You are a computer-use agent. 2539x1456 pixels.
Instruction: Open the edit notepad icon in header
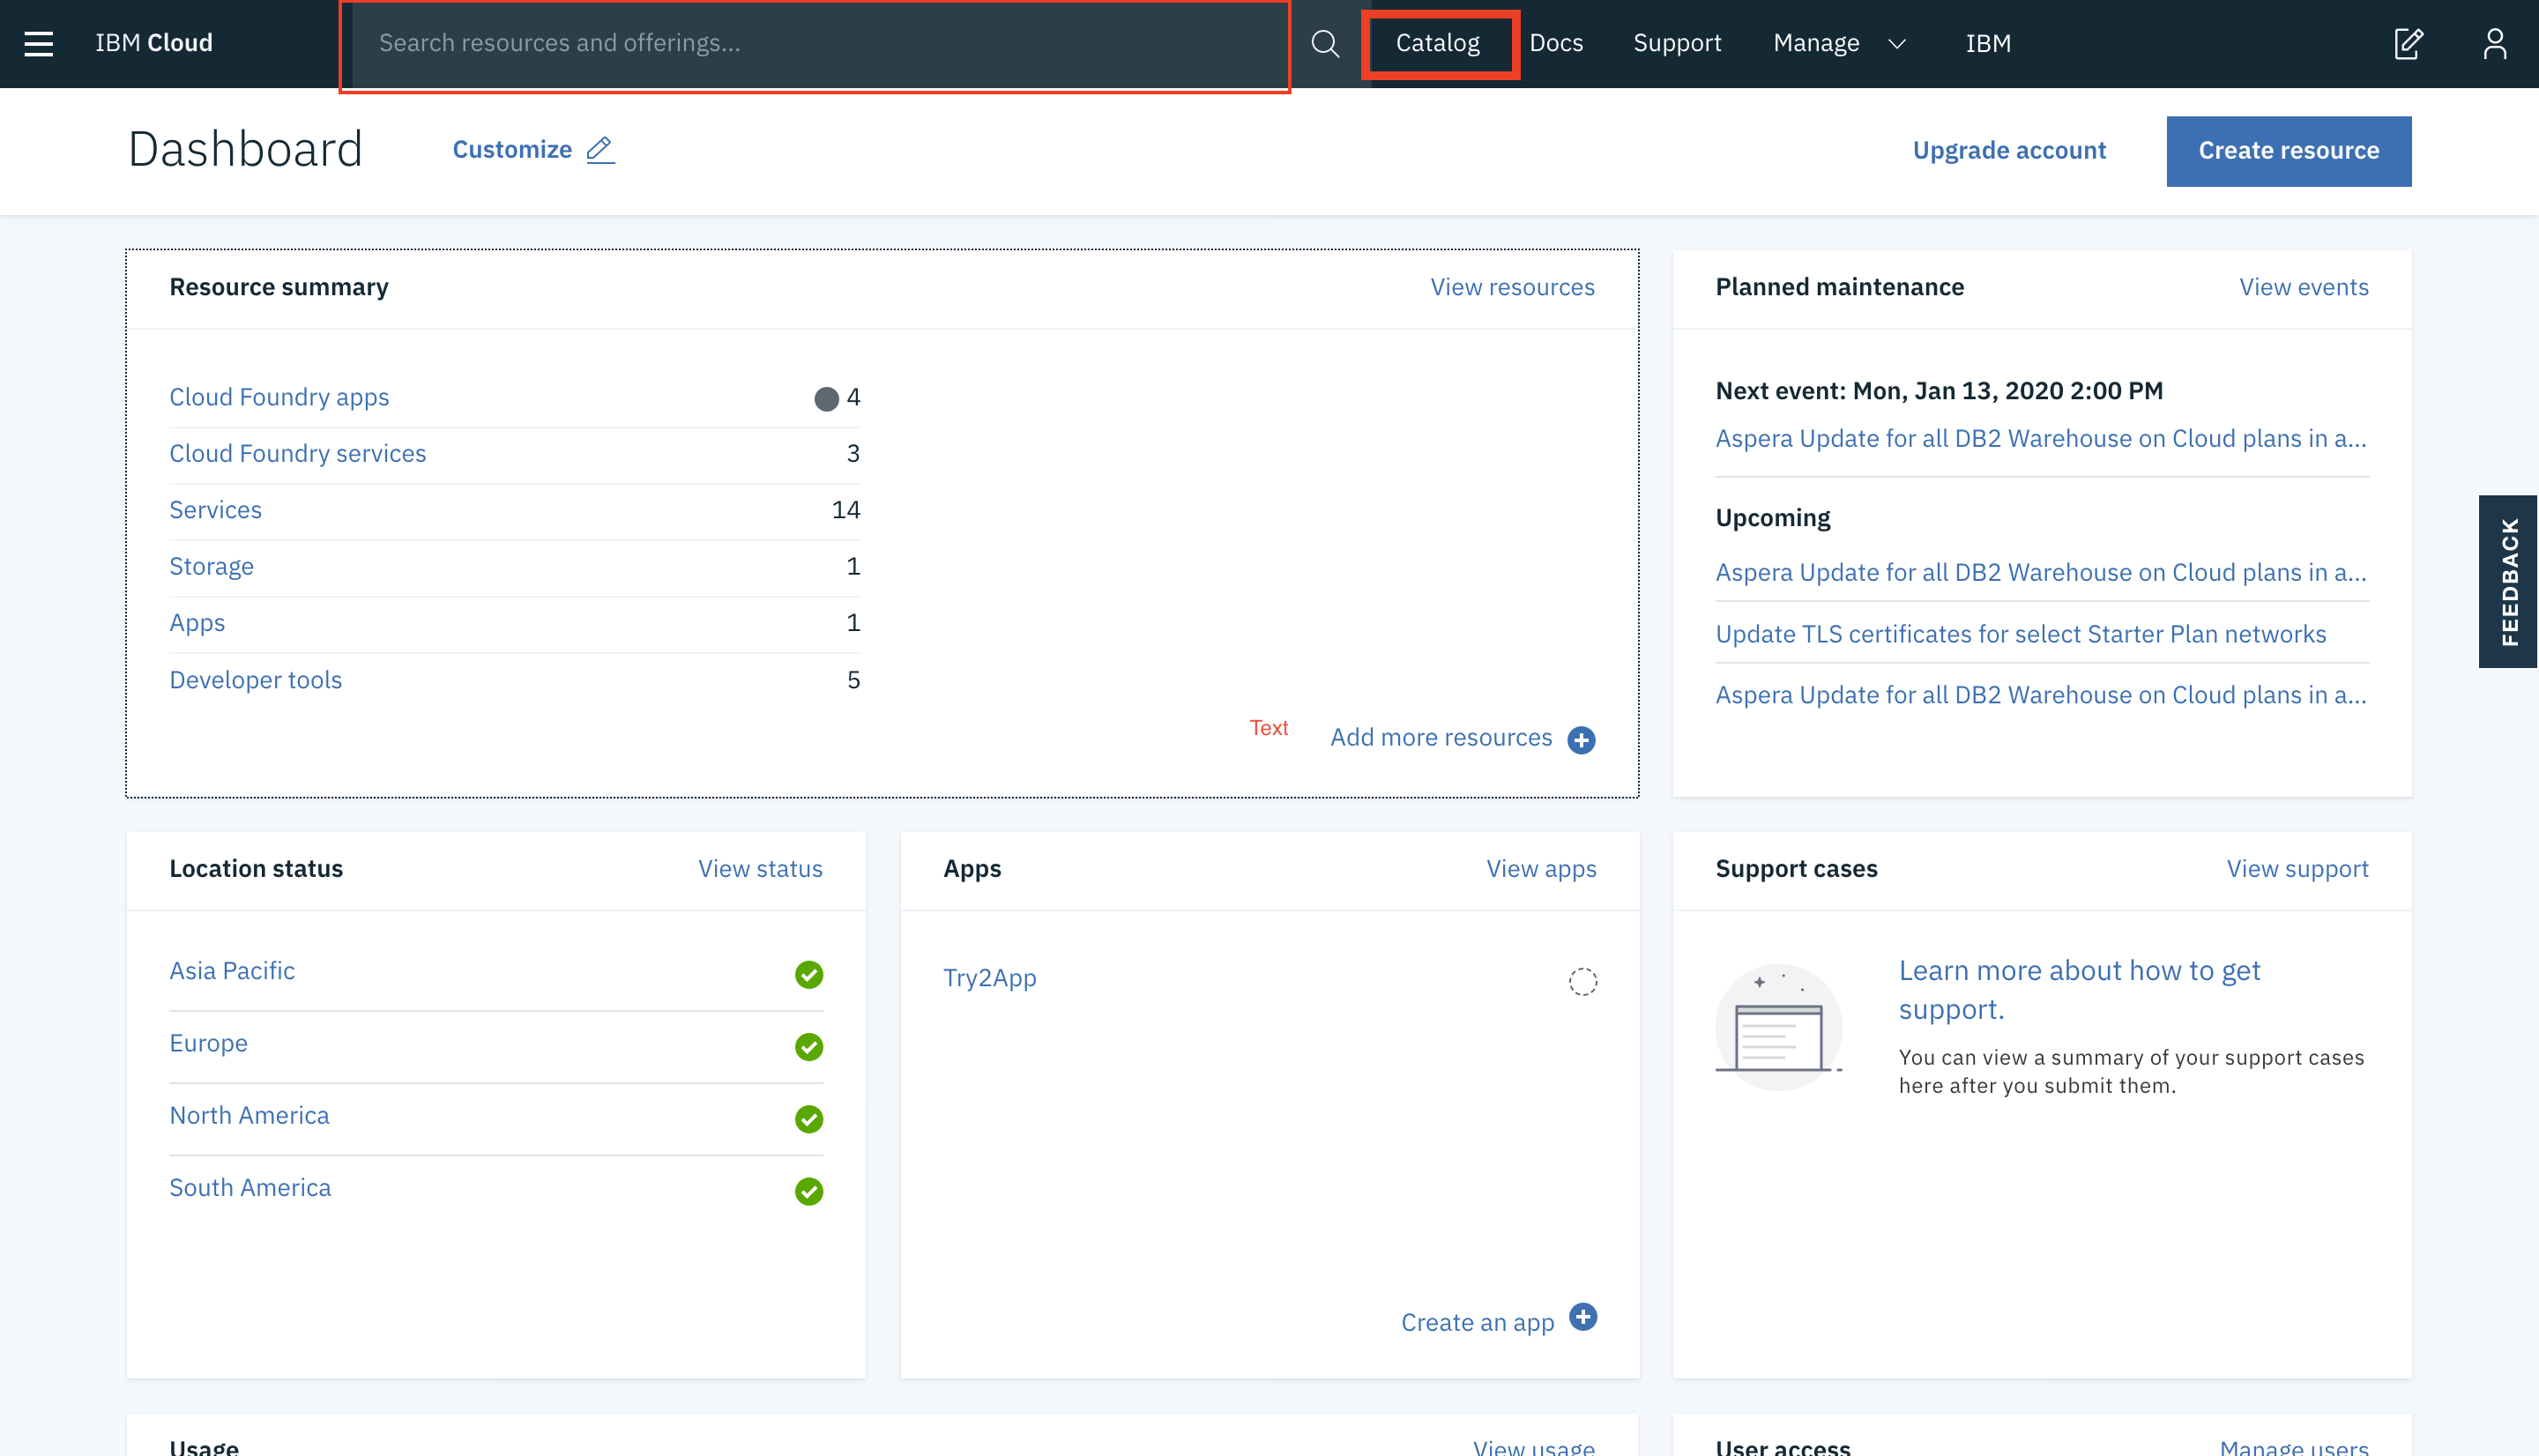[2408, 43]
